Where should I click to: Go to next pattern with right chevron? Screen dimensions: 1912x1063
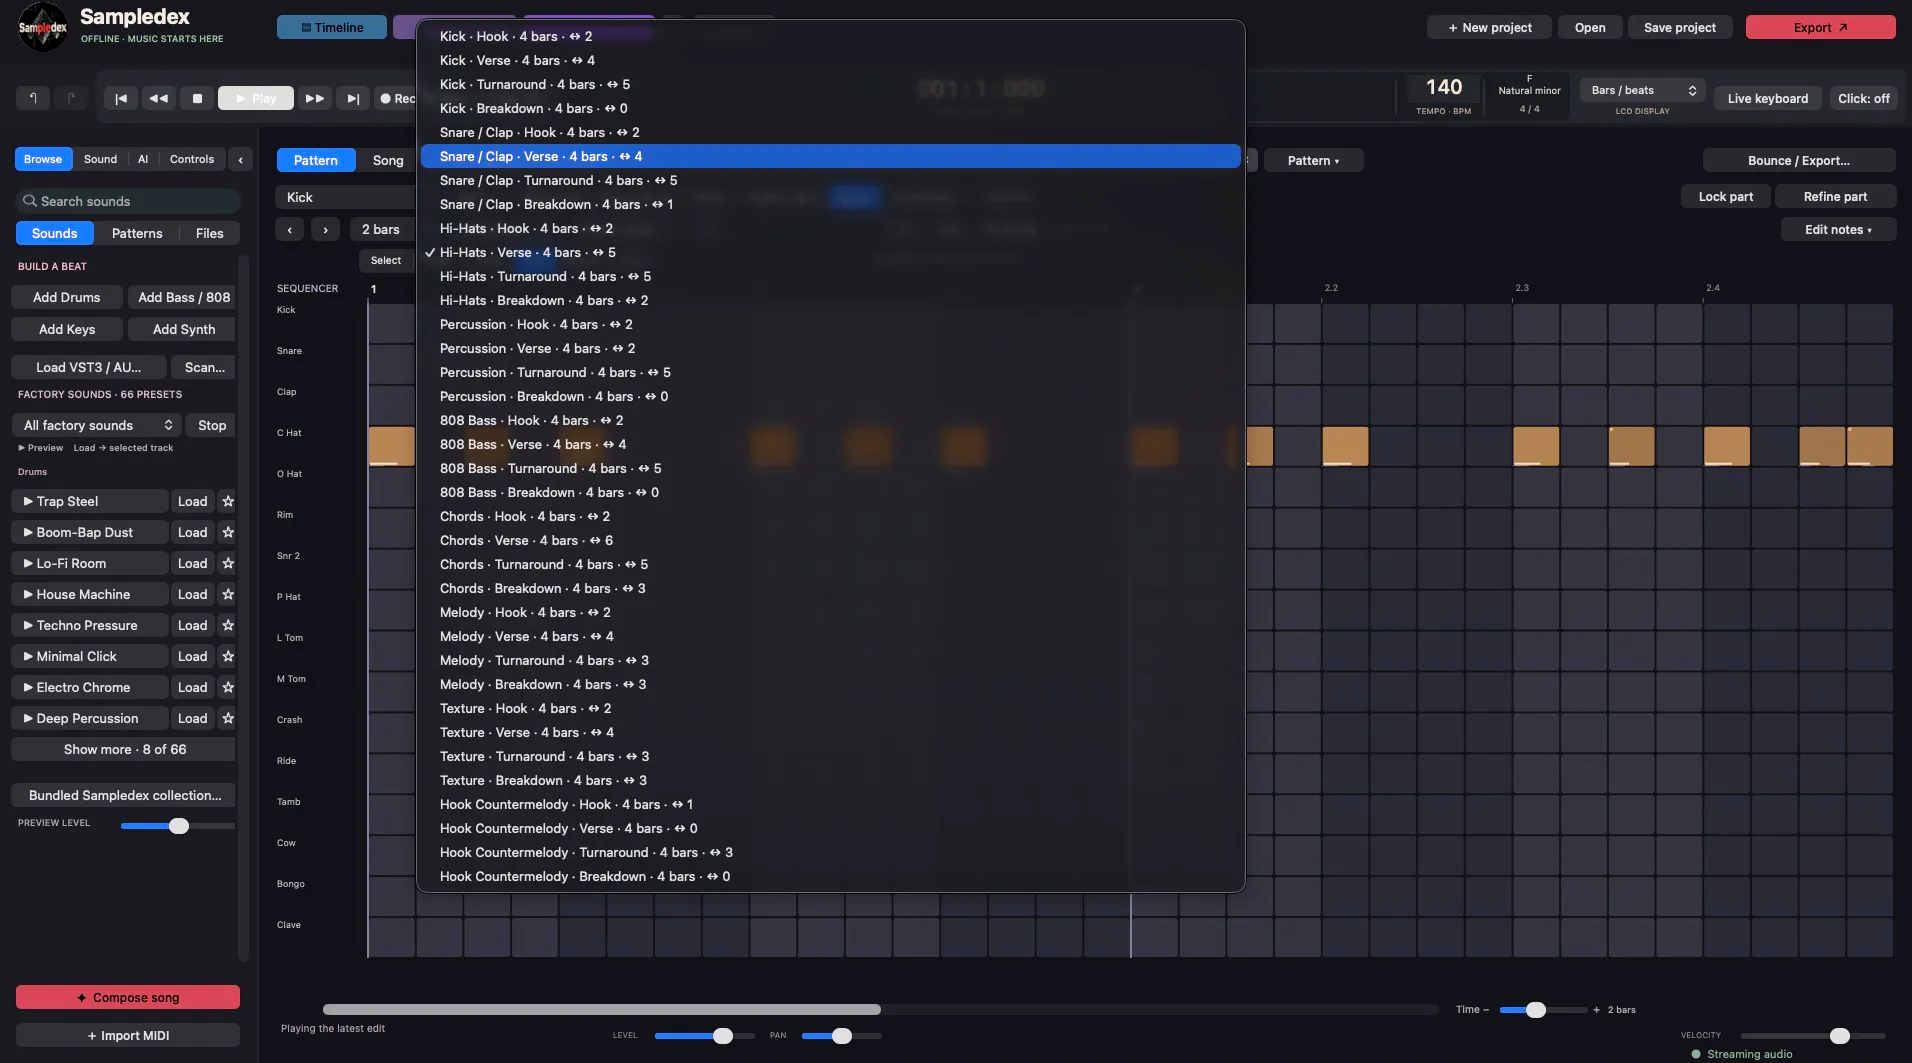325,229
